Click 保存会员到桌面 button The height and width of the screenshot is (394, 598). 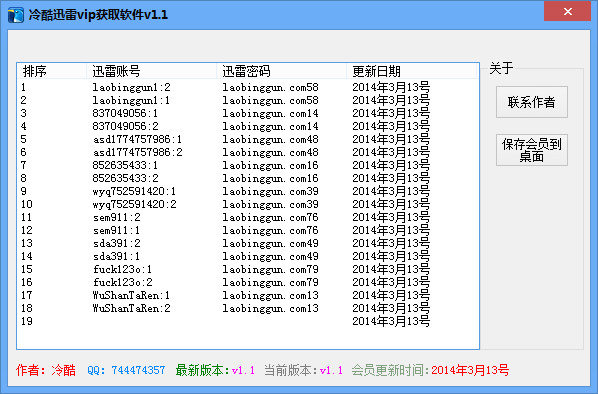pos(531,150)
